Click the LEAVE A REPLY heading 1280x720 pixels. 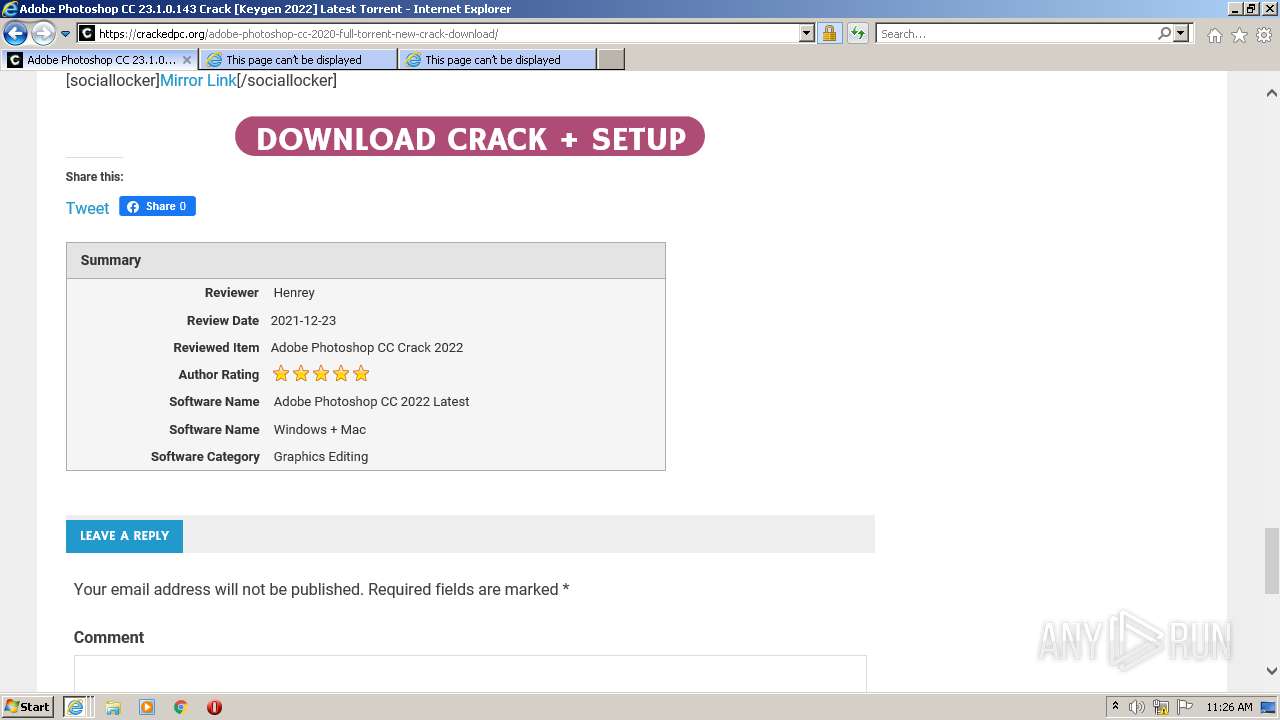coord(124,536)
